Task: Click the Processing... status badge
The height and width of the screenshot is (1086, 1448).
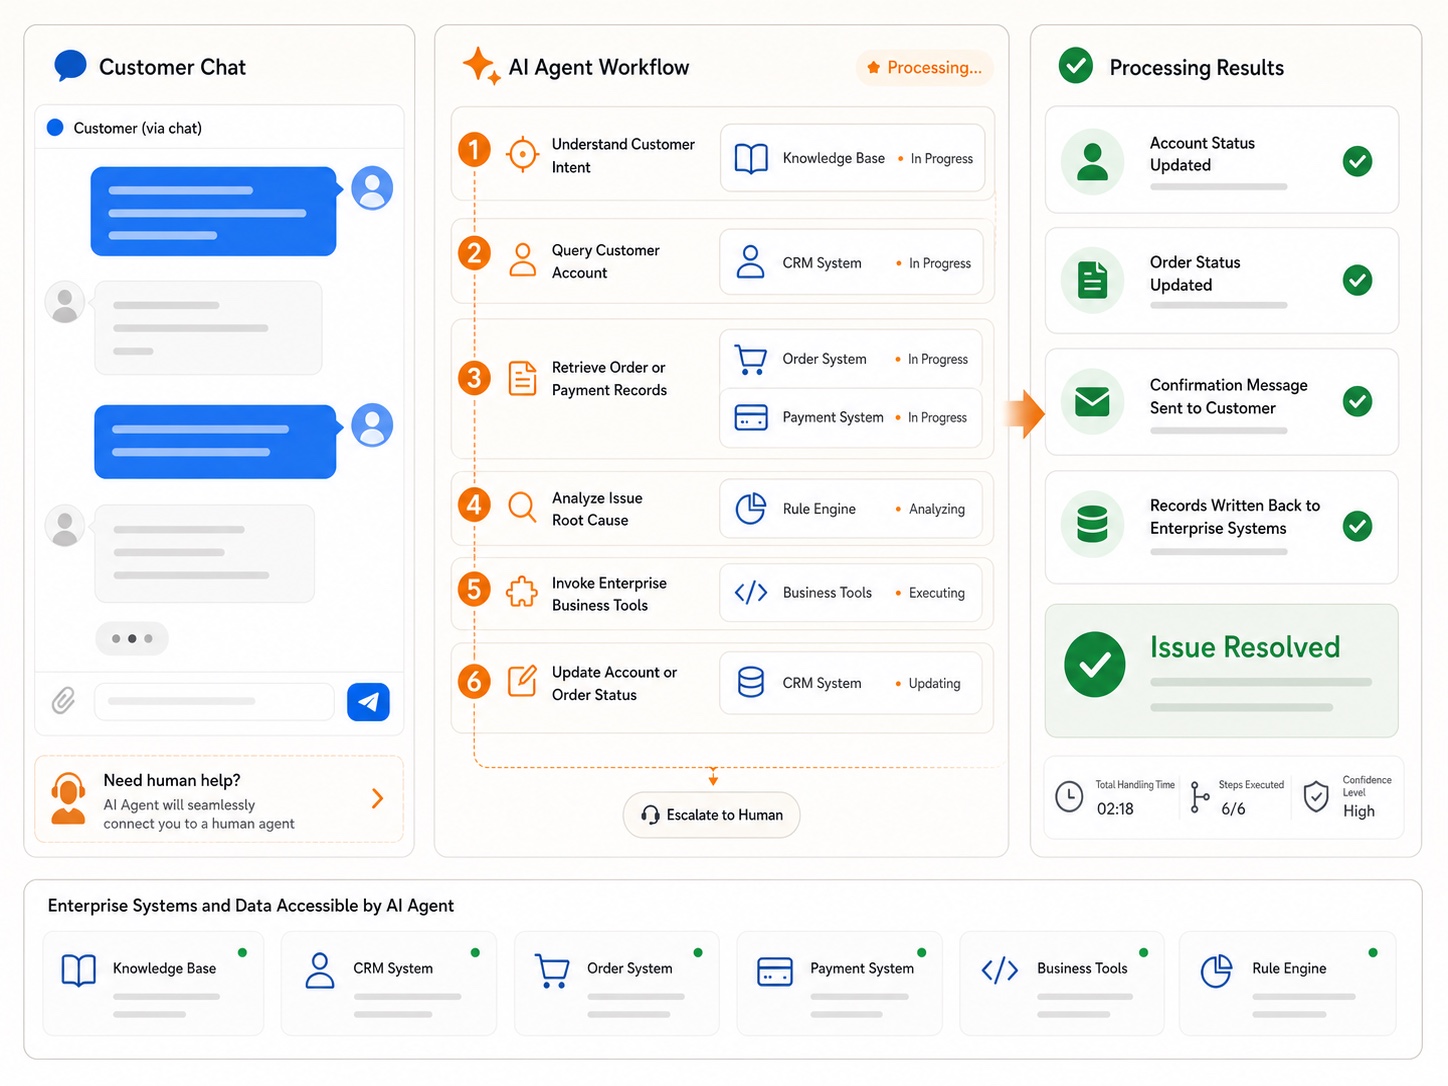Action: click(925, 67)
